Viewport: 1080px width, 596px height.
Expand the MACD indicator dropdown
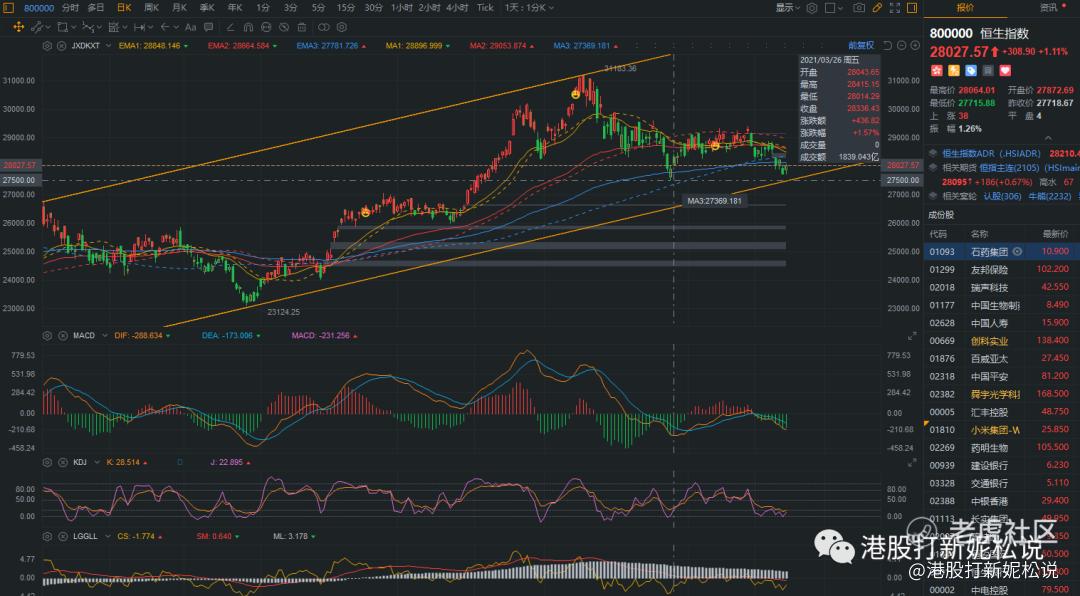click(x=105, y=336)
